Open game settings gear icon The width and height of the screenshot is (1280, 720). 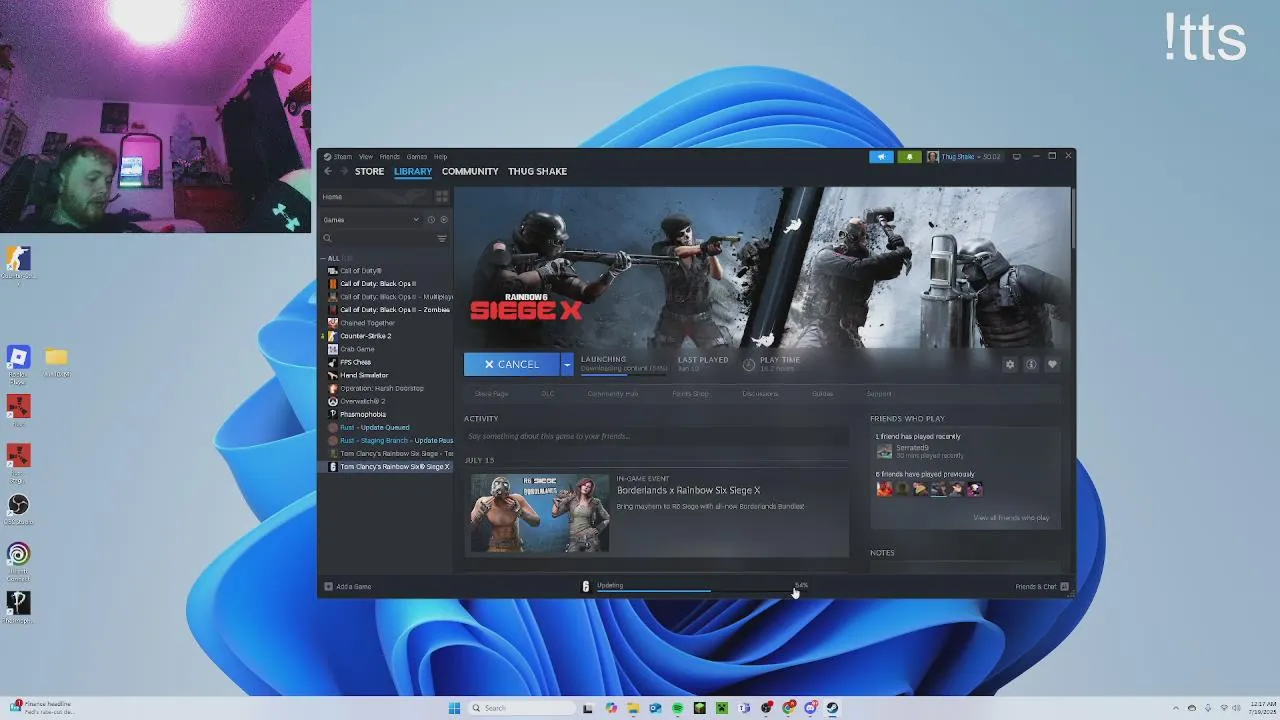1010,365
